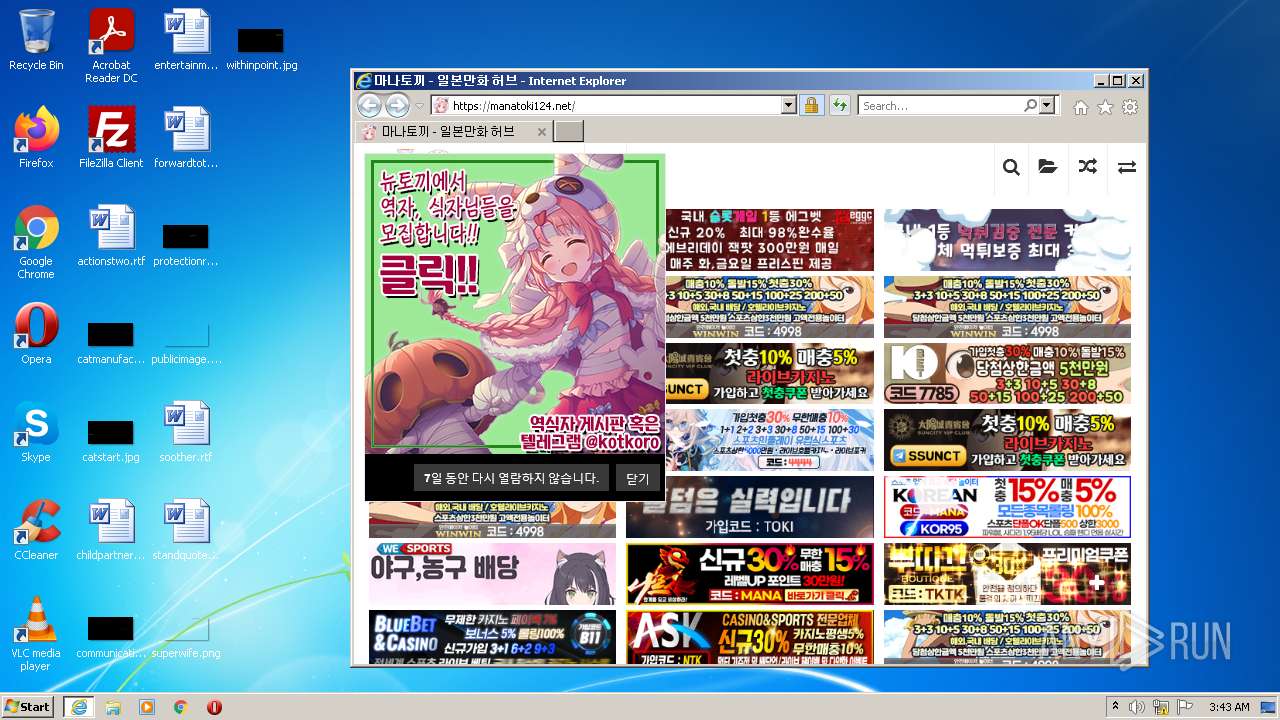Click the IE Search input box
The image size is (1280, 720).
pos(940,105)
